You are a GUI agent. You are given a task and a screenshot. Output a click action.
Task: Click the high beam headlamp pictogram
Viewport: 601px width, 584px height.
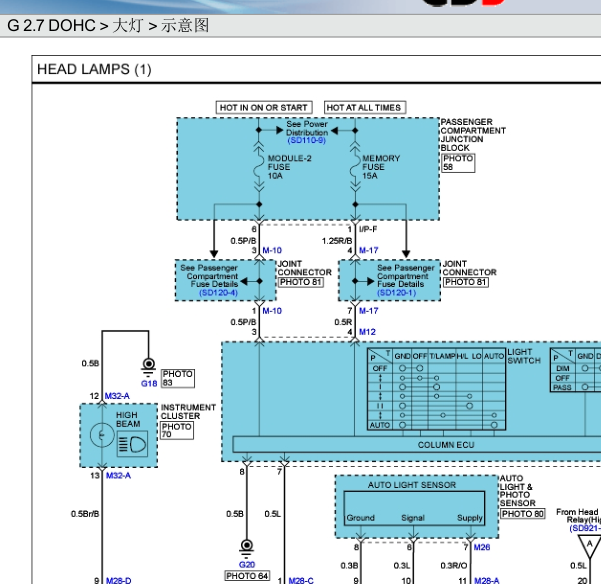coord(132,444)
